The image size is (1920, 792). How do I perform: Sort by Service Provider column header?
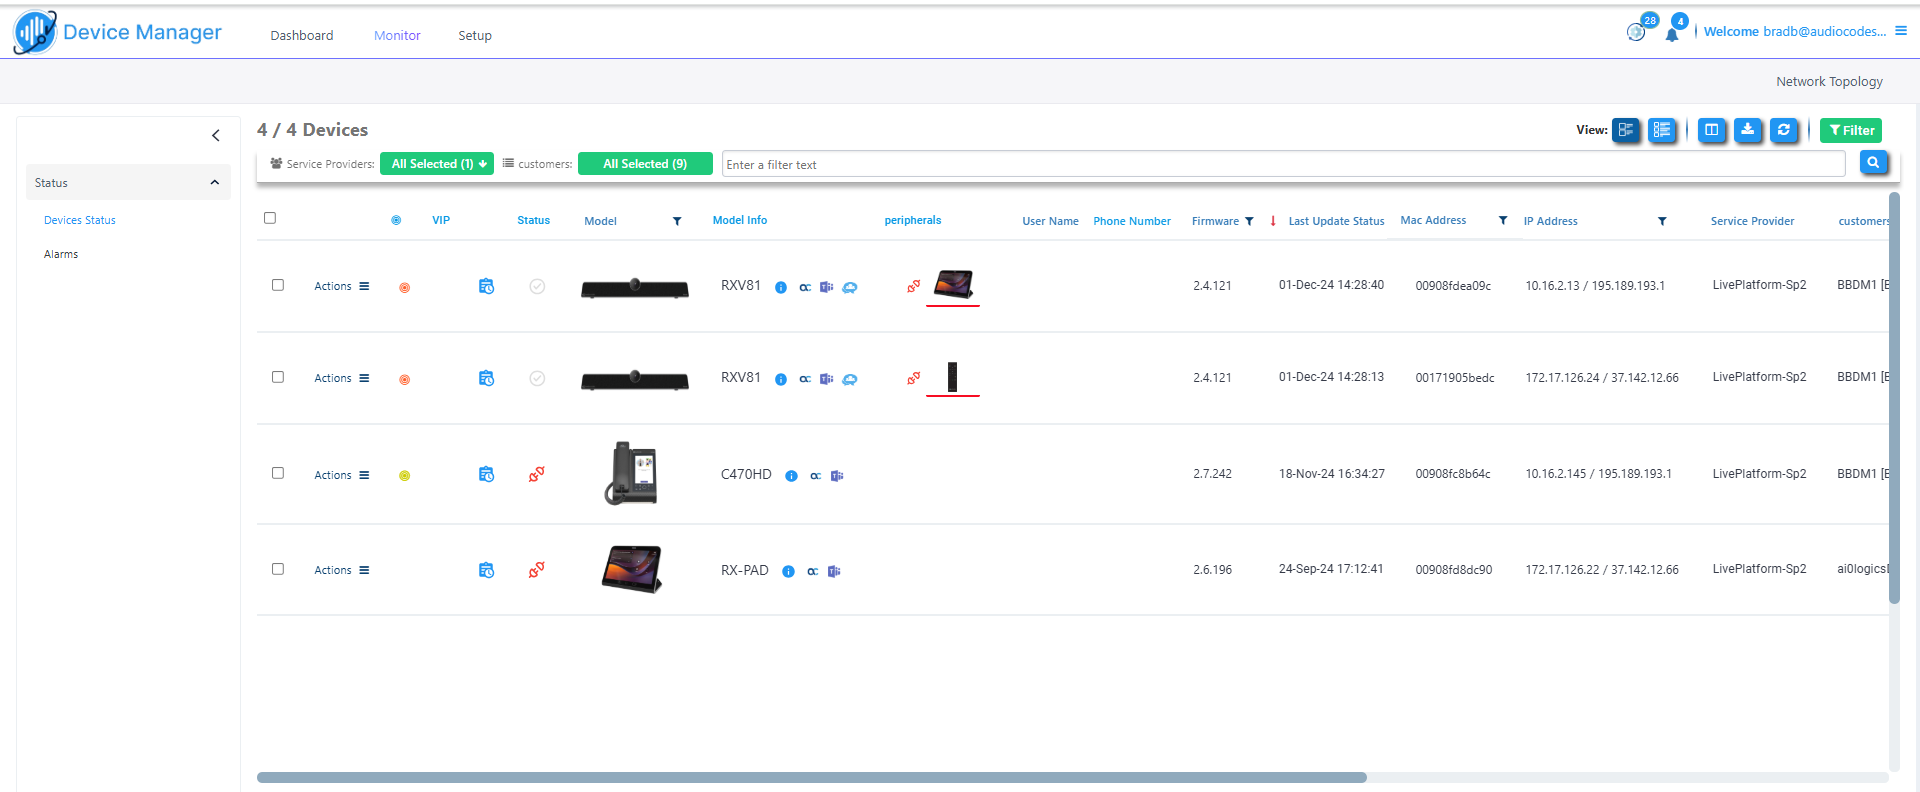point(1752,221)
